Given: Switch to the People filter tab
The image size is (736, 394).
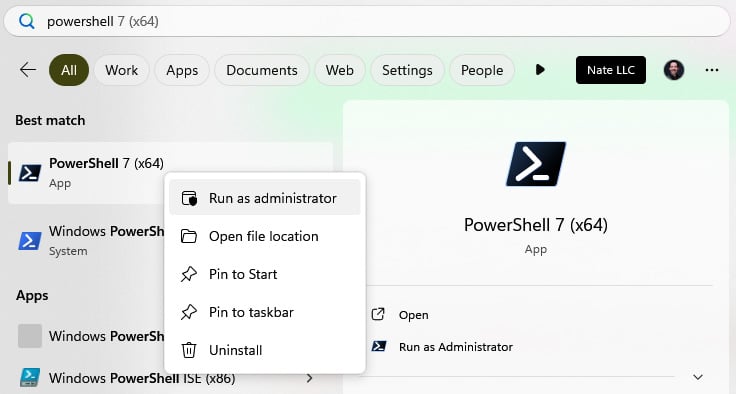Looking at the screenshot, I should click(482, 70).
